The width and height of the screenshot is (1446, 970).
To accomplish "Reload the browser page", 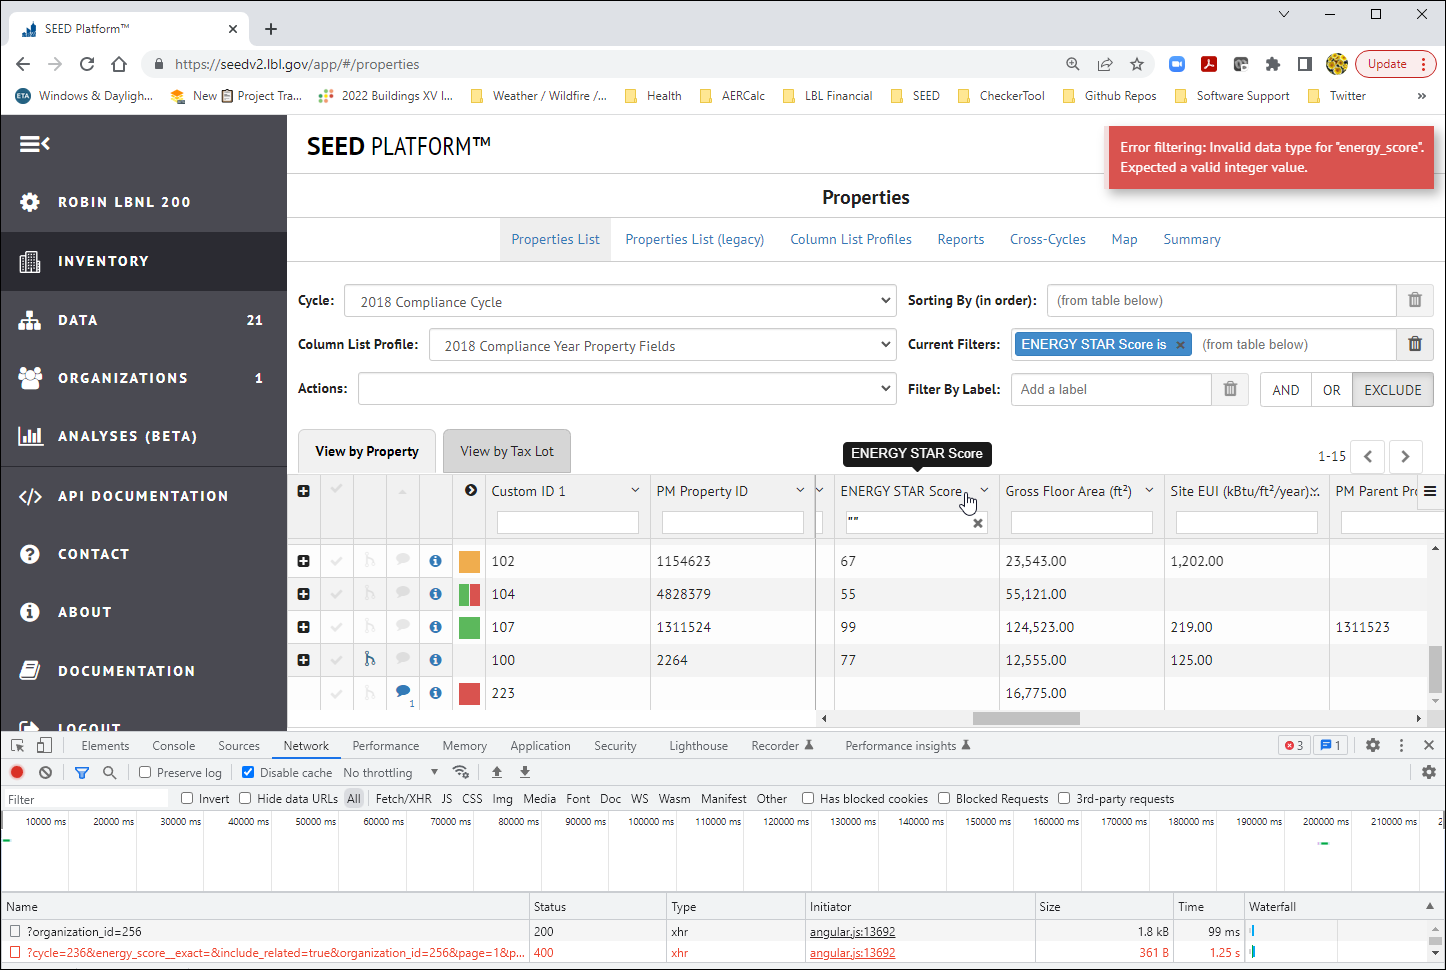I will (87, 64).
